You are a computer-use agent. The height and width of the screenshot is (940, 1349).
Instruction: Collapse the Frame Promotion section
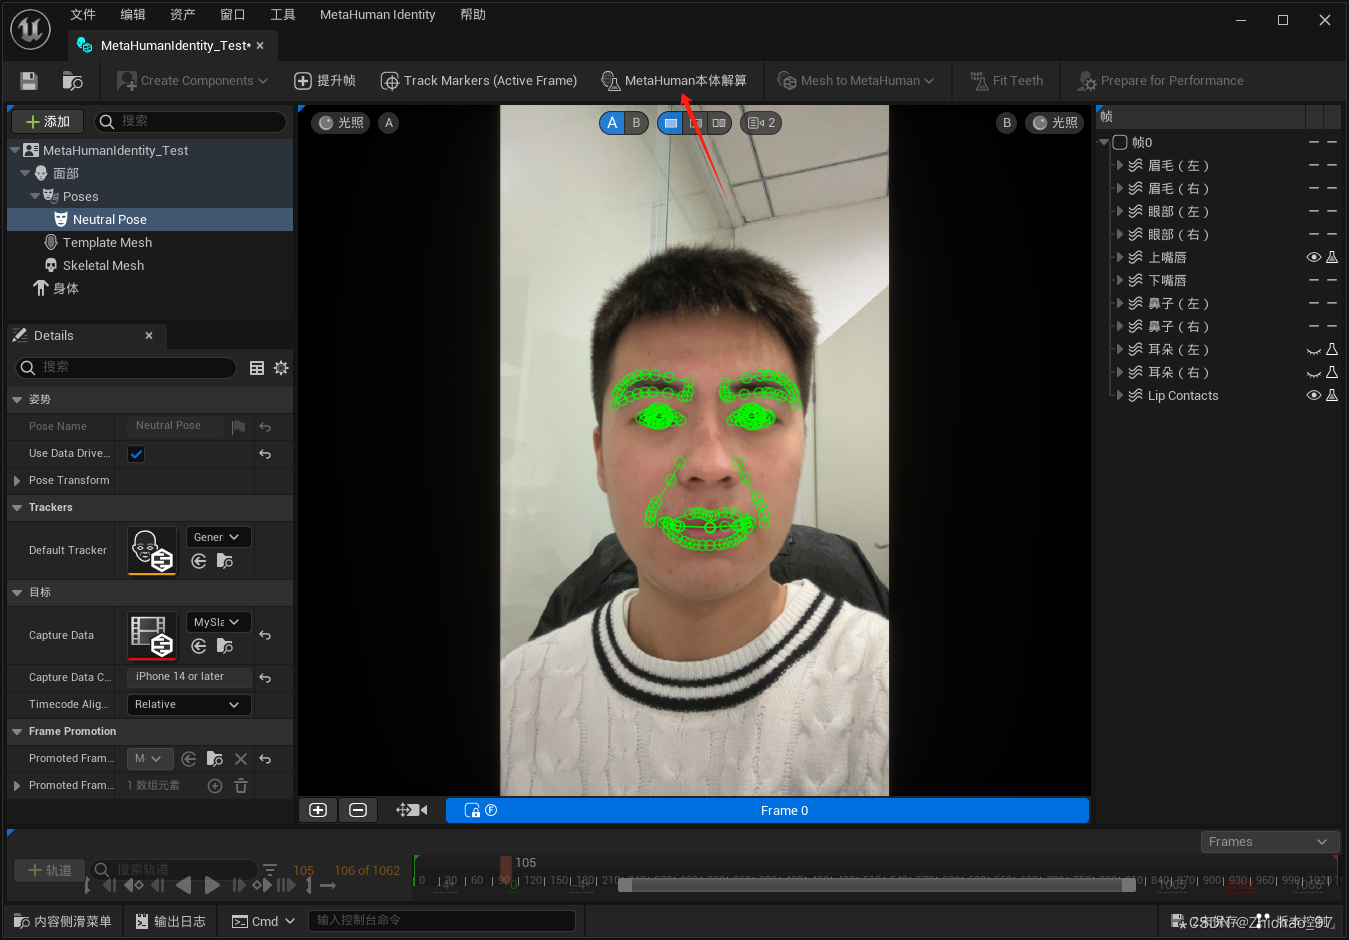coord(17,732)
